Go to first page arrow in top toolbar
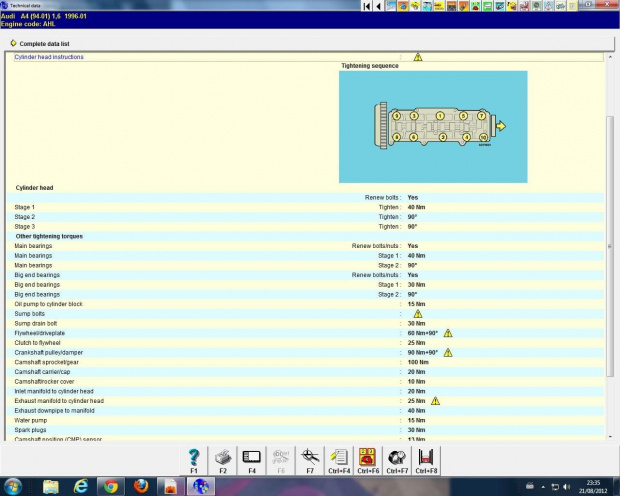620x496 pixels. (x=366, y=7)
